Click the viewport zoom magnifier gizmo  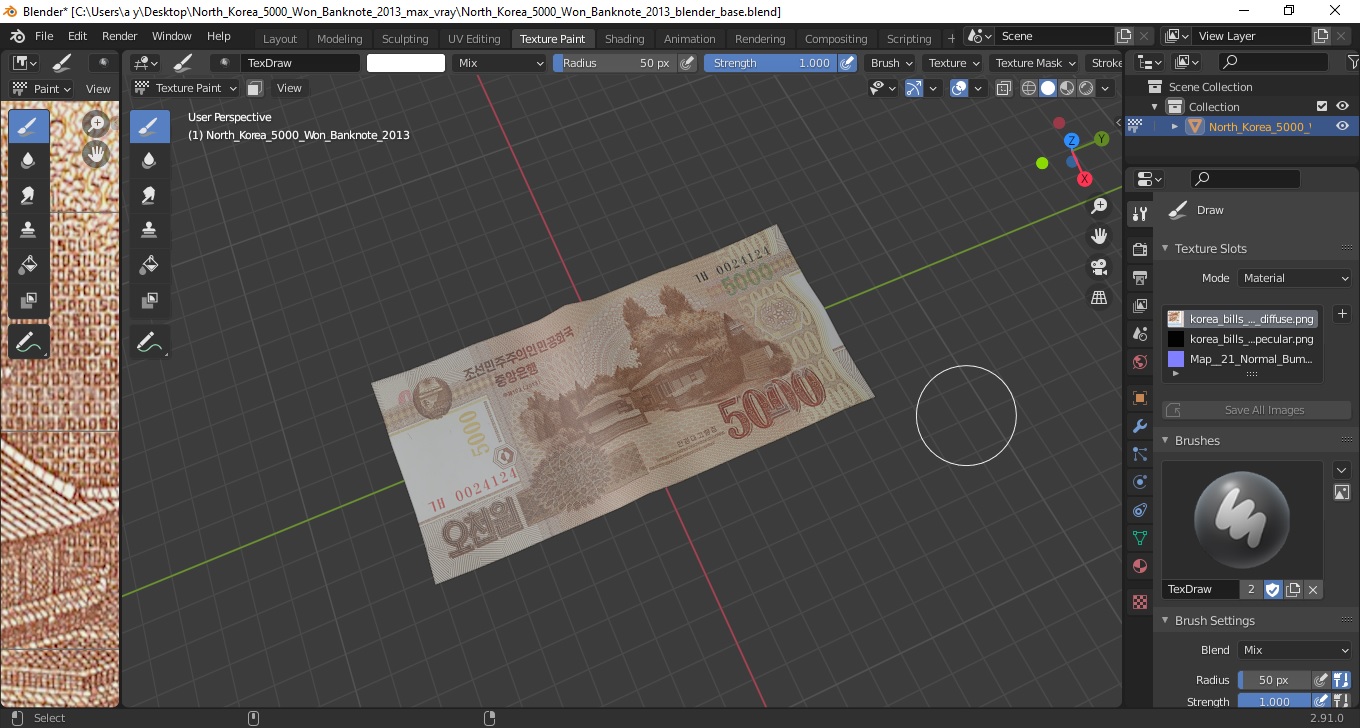pyautogui.click(x=1099, y=206)
